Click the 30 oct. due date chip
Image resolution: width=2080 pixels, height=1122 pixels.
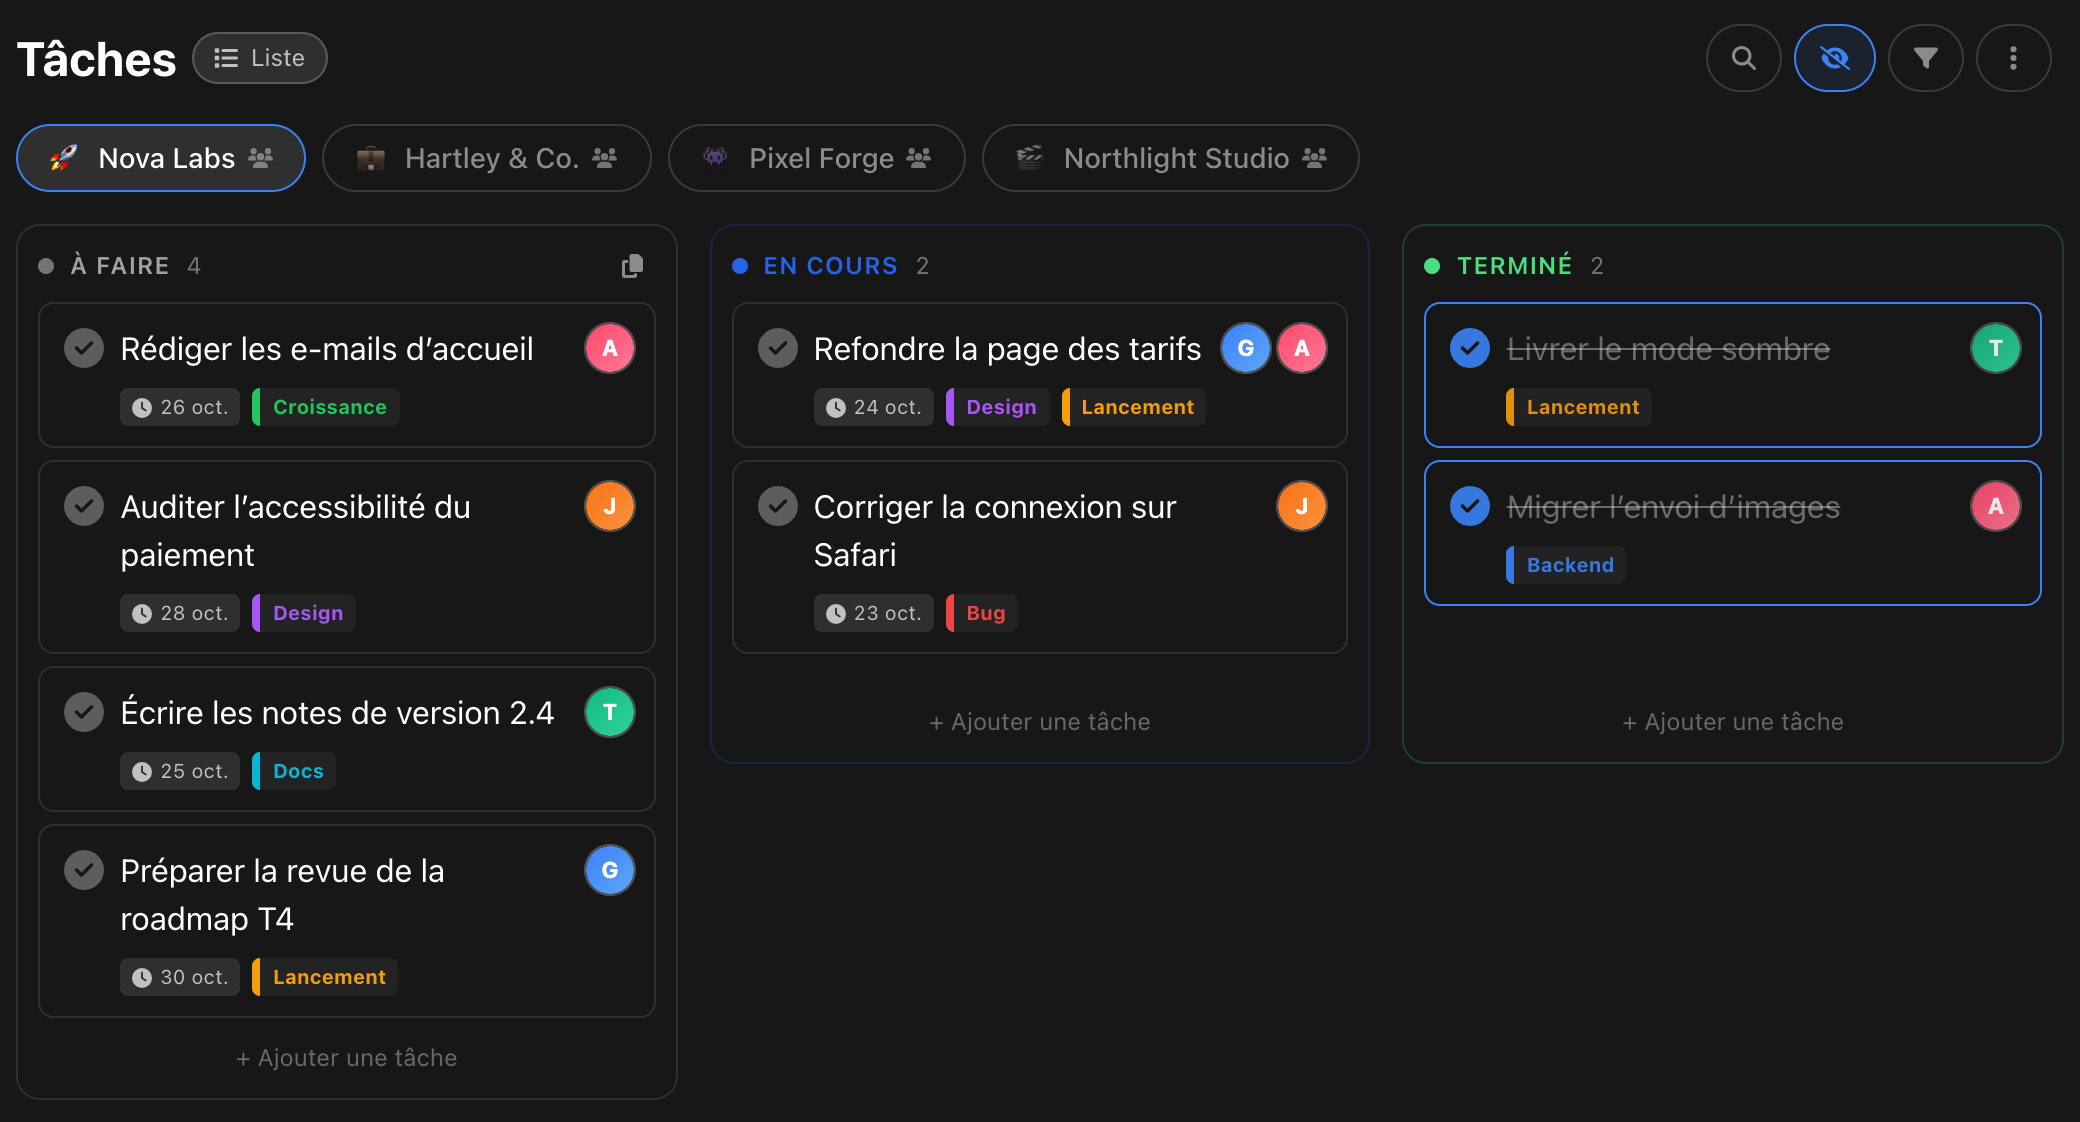coord(180,977)
